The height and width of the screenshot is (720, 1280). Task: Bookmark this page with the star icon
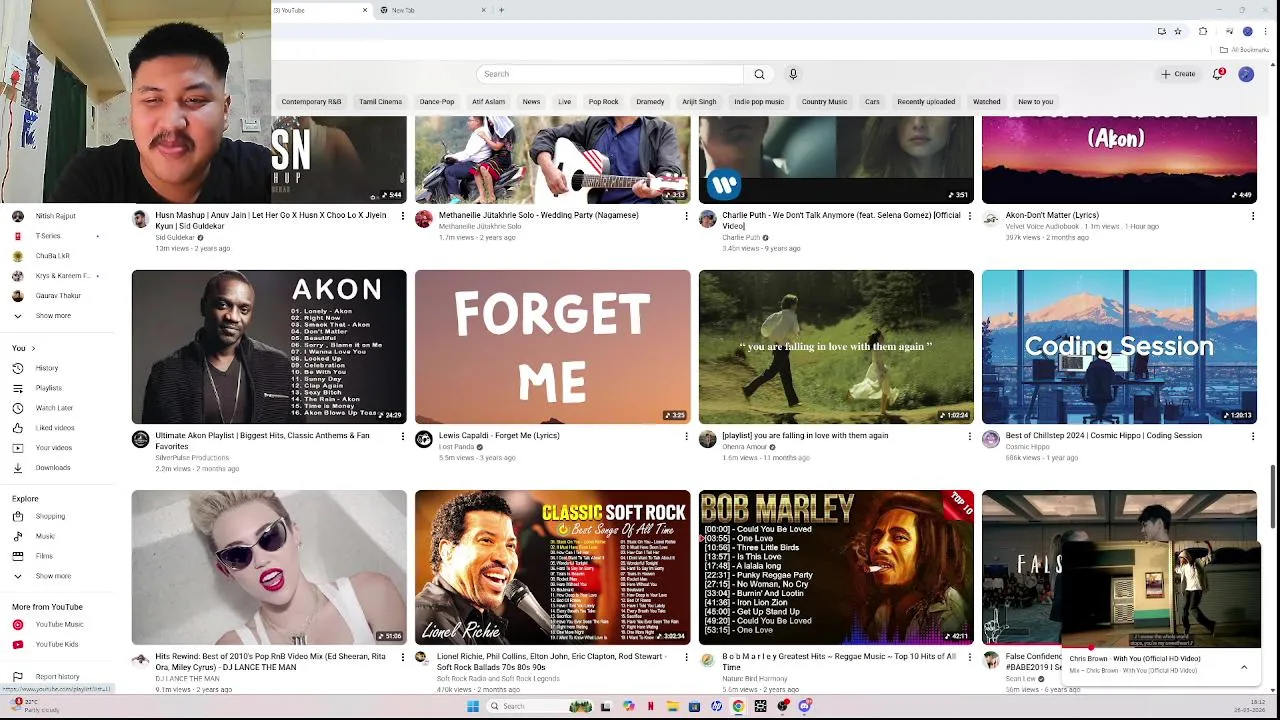tap(1178, 31)
